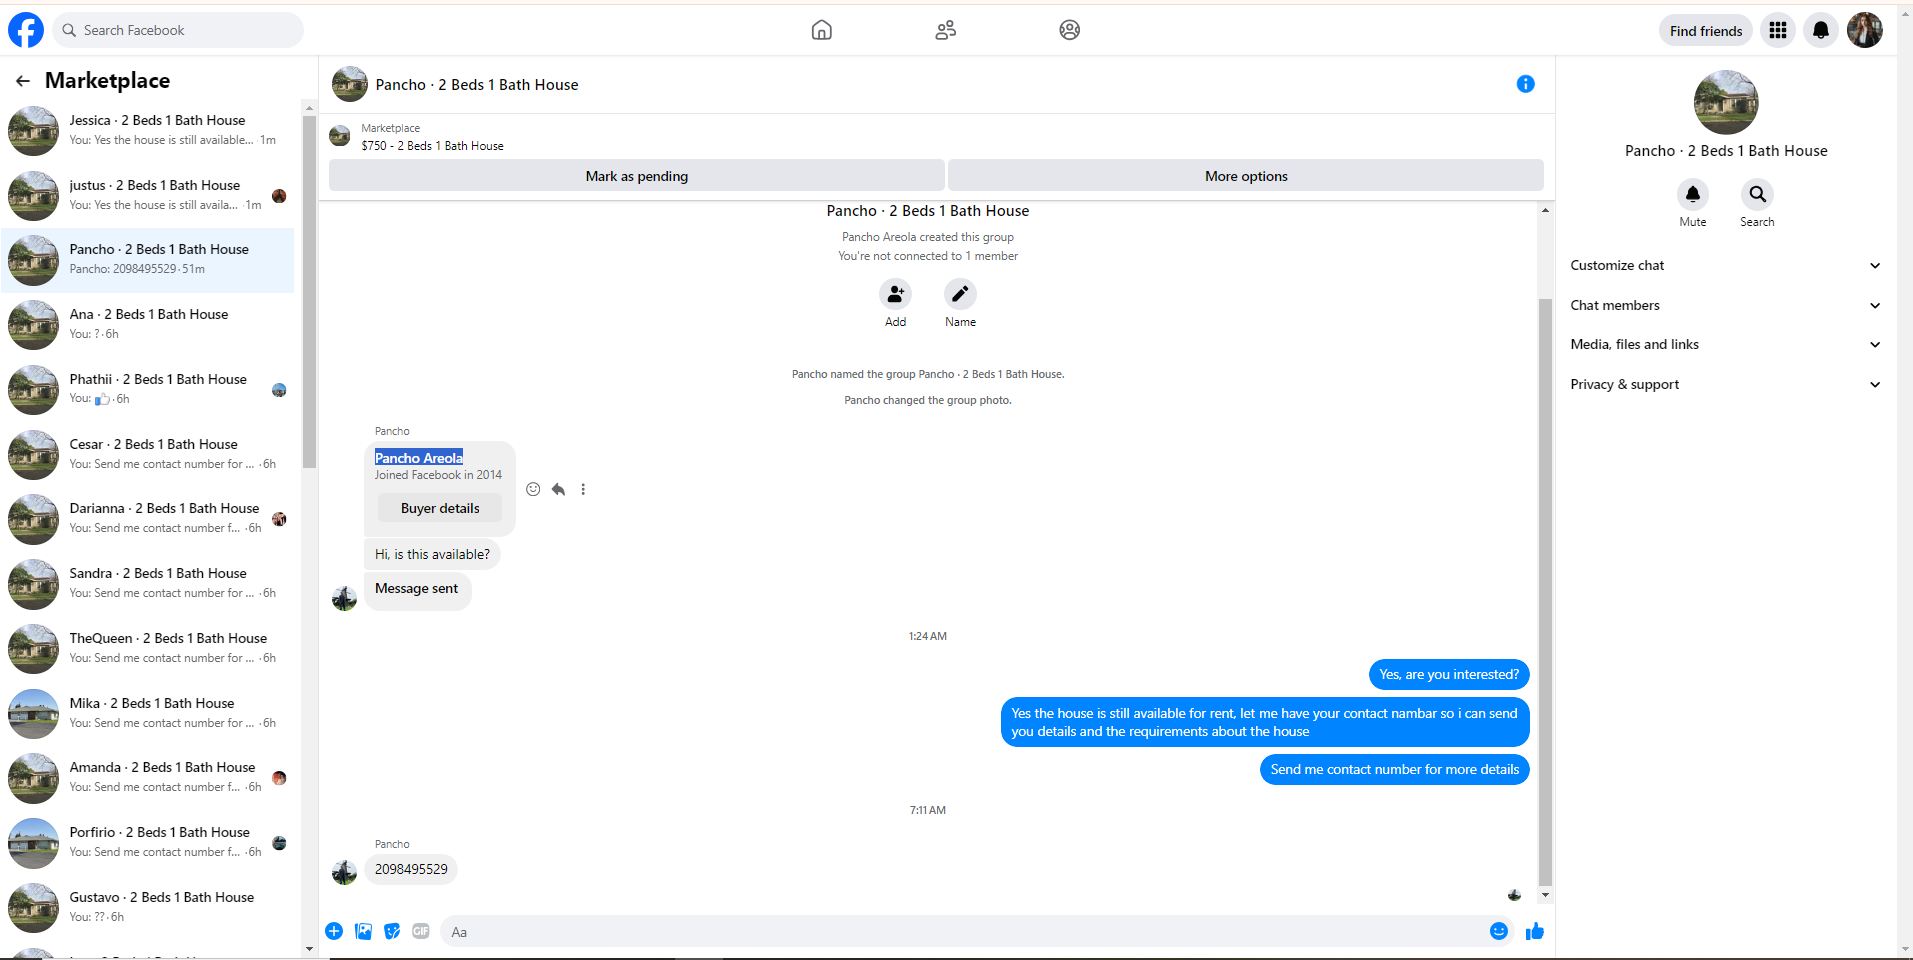Choose a GIF in the composer
Image resolution: width=1913 pixels, height=960 pixels.
421,932
